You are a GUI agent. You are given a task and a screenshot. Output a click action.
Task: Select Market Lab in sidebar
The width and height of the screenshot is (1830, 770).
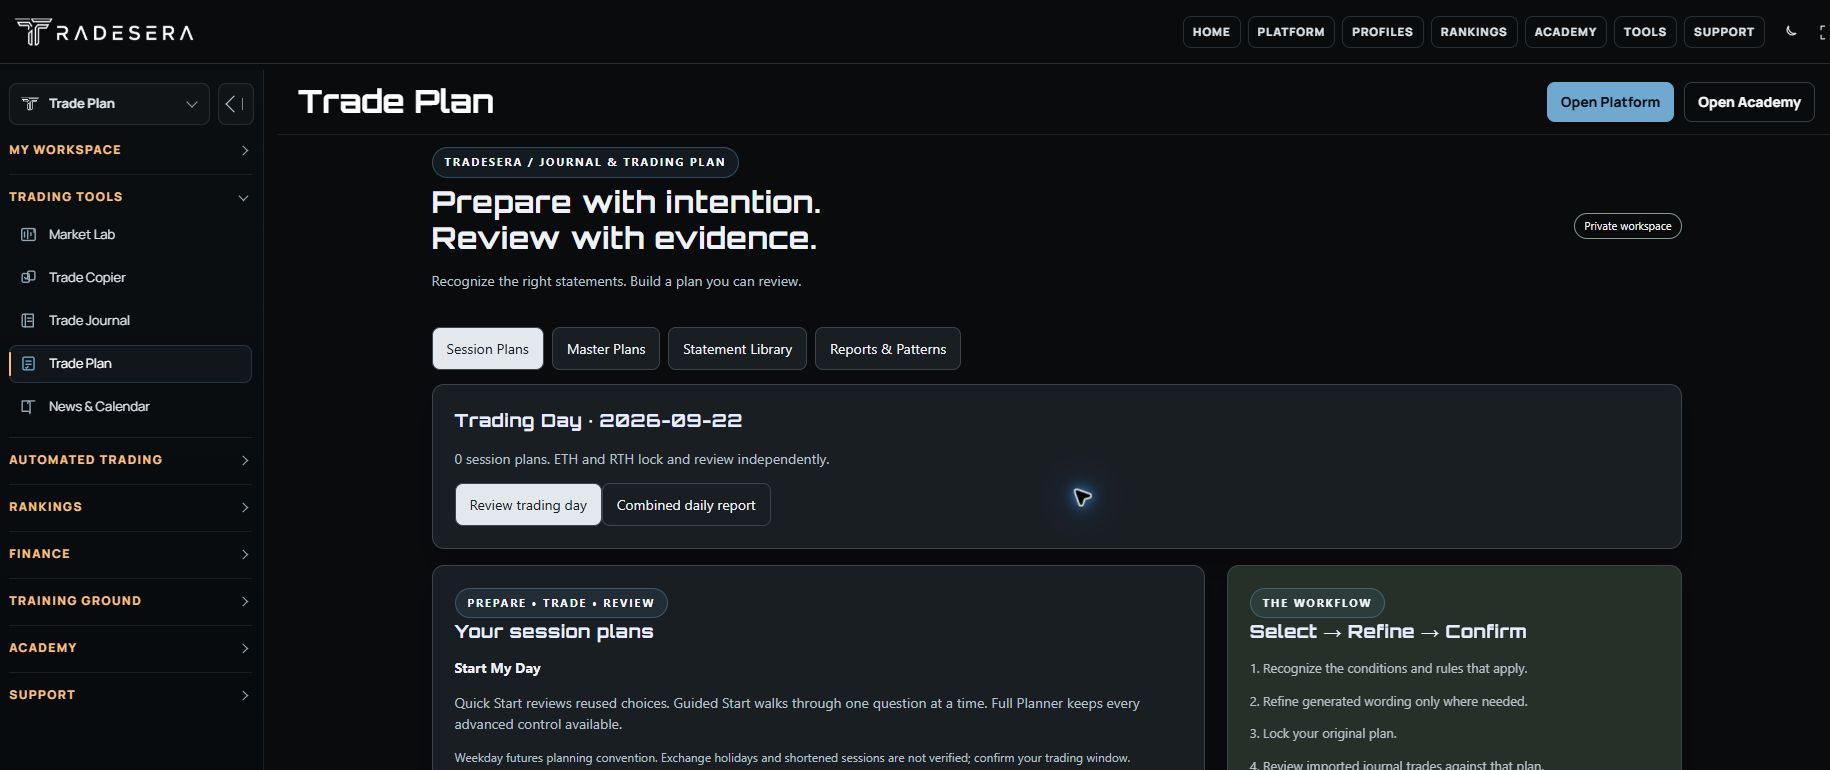point(130,235)
